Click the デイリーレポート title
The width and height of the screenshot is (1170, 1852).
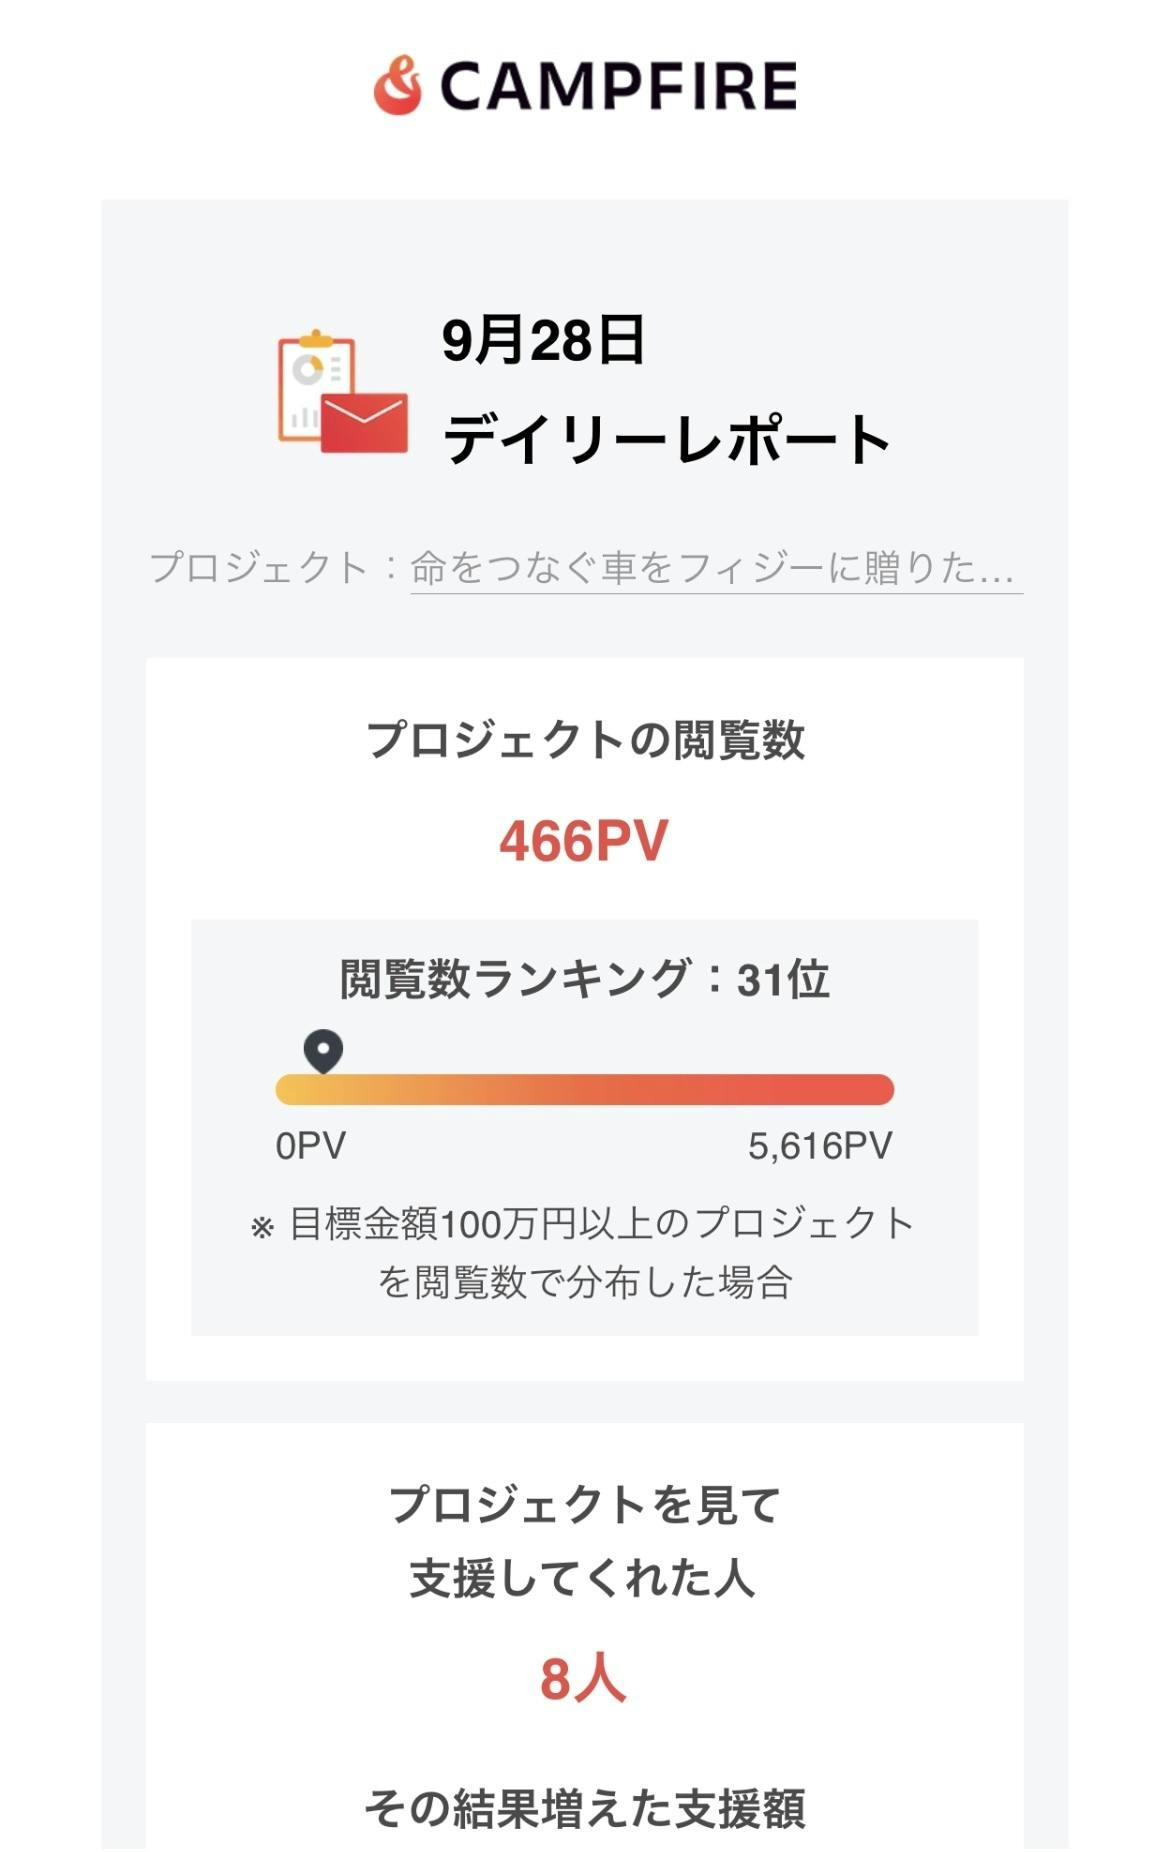click(x=666, y=439)
